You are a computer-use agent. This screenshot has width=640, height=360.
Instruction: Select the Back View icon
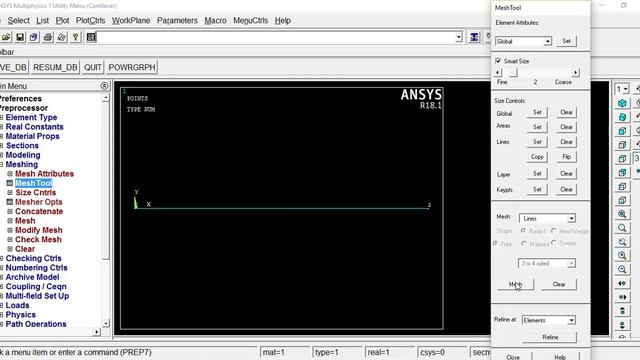[622, 173]
